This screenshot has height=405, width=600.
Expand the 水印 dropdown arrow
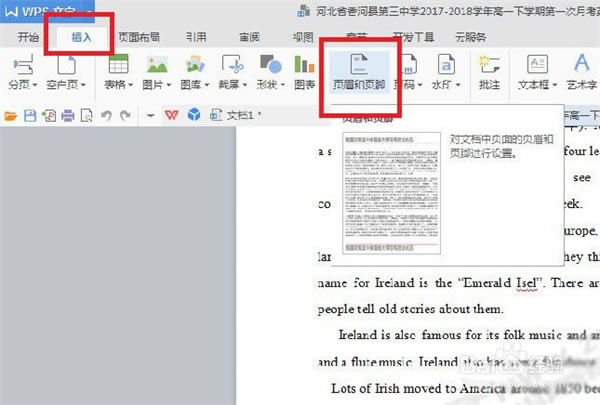point(458,85)
